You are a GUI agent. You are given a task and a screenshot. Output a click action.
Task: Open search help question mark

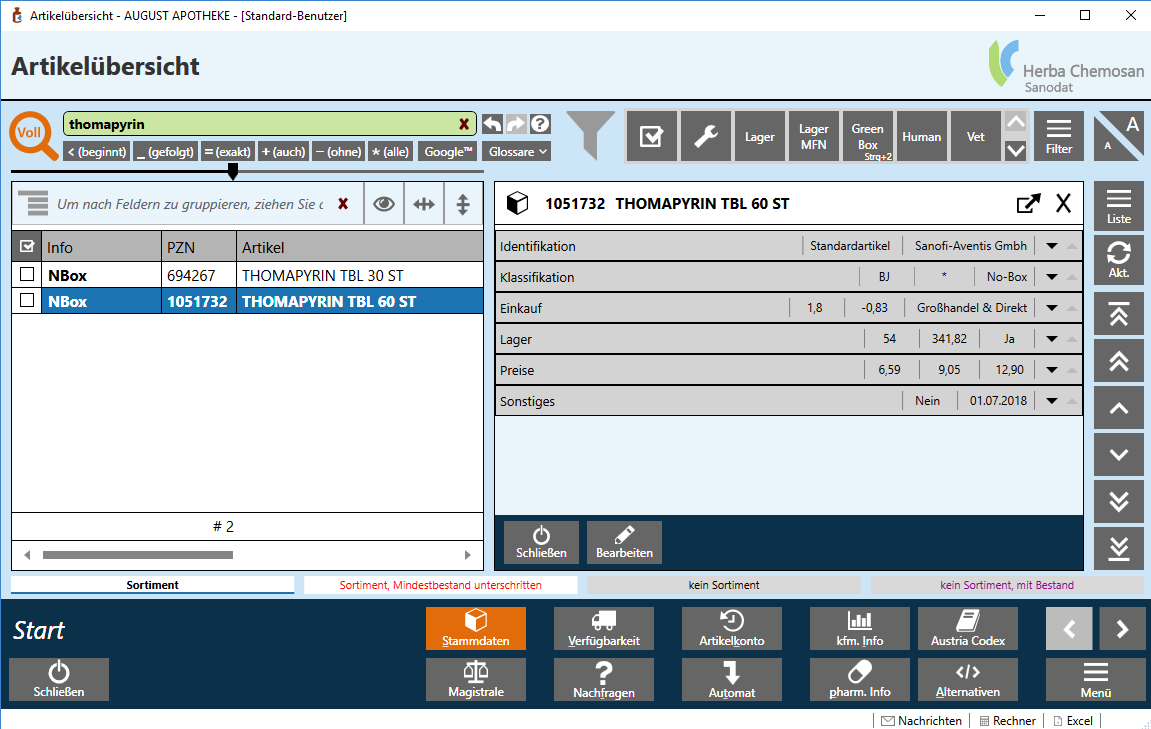tap(540, 124)
